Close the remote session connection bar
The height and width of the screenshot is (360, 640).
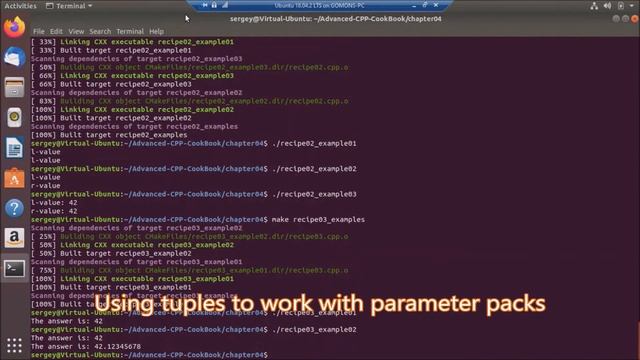click(x=436, y=5)
